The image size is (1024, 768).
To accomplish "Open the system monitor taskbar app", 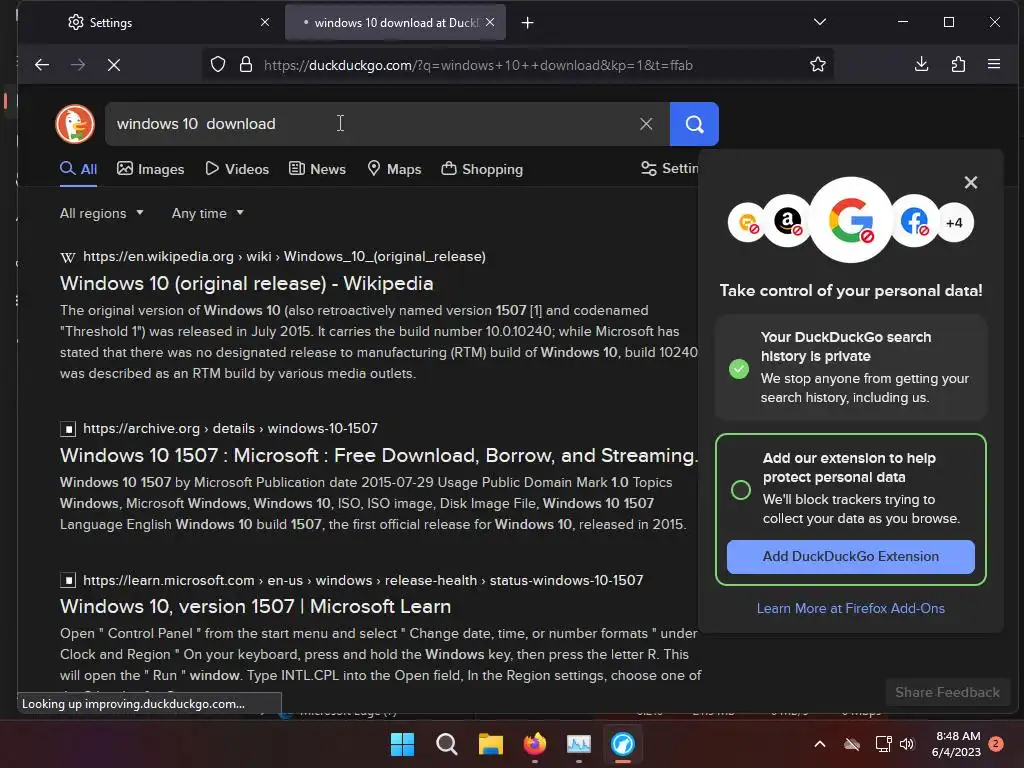I will pyautogui.click(x=579, y=744).
